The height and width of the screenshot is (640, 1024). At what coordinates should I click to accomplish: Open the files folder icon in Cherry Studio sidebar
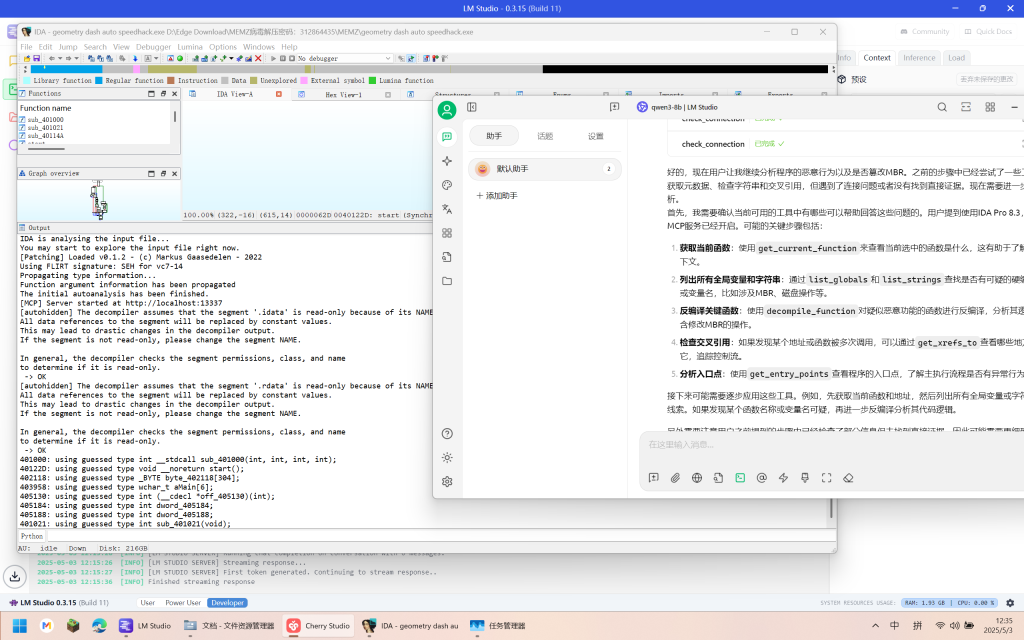point(447,281)
